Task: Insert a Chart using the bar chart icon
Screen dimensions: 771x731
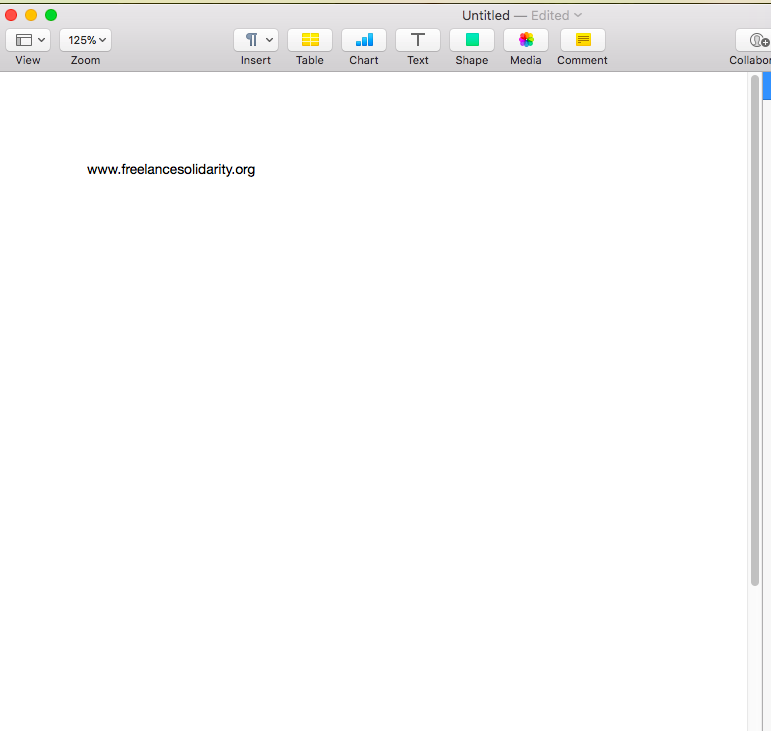Action: coord(364,40)
